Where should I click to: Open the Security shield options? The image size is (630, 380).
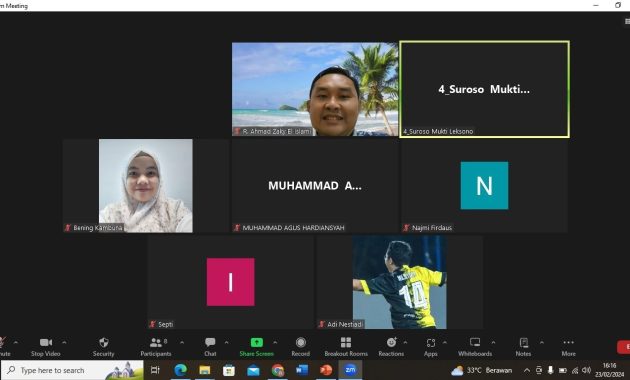pyautogui.click(x=104, y=347)
